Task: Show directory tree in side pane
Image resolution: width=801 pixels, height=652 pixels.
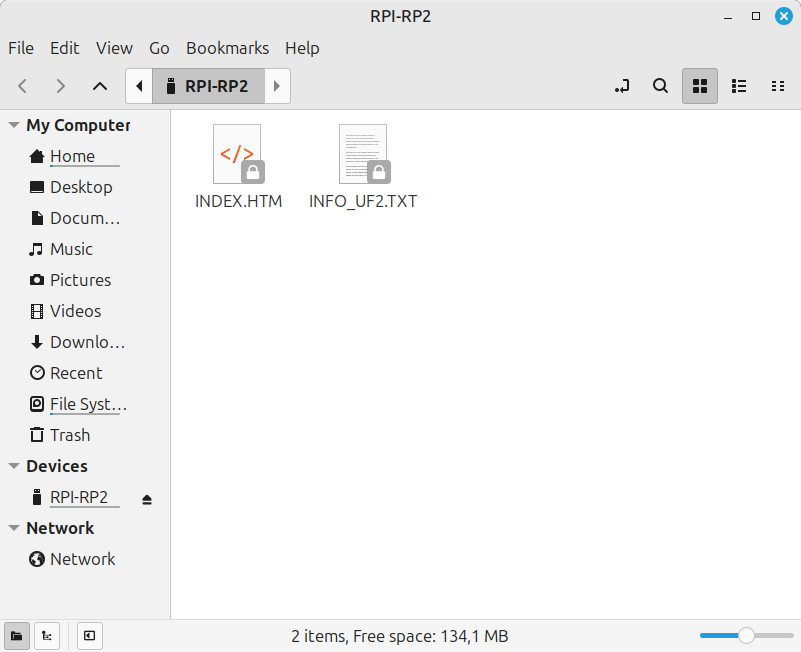Action: click(x=46, y=636)
